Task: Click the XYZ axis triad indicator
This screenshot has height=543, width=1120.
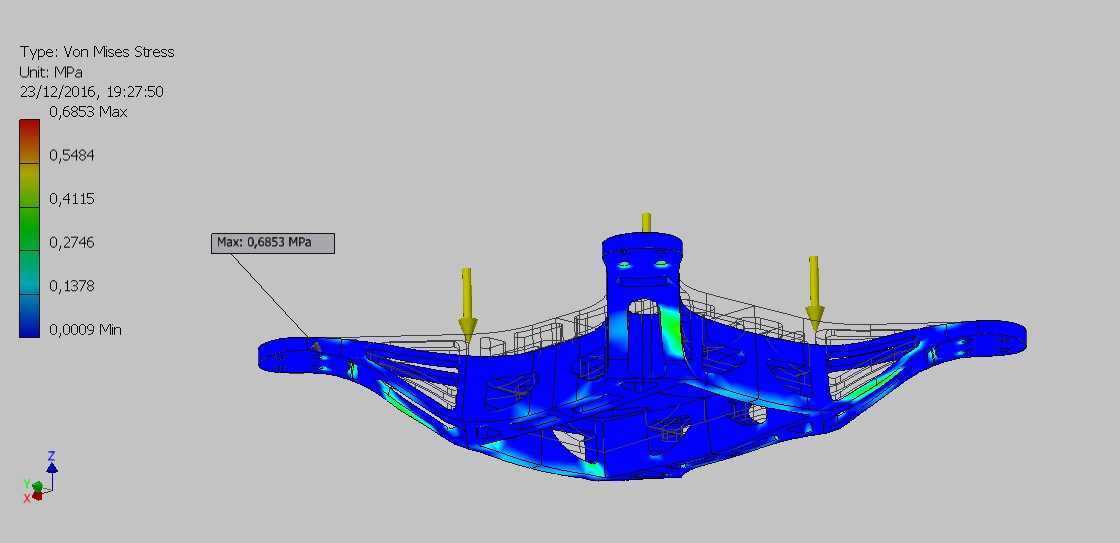Action: tap(39, 477)
